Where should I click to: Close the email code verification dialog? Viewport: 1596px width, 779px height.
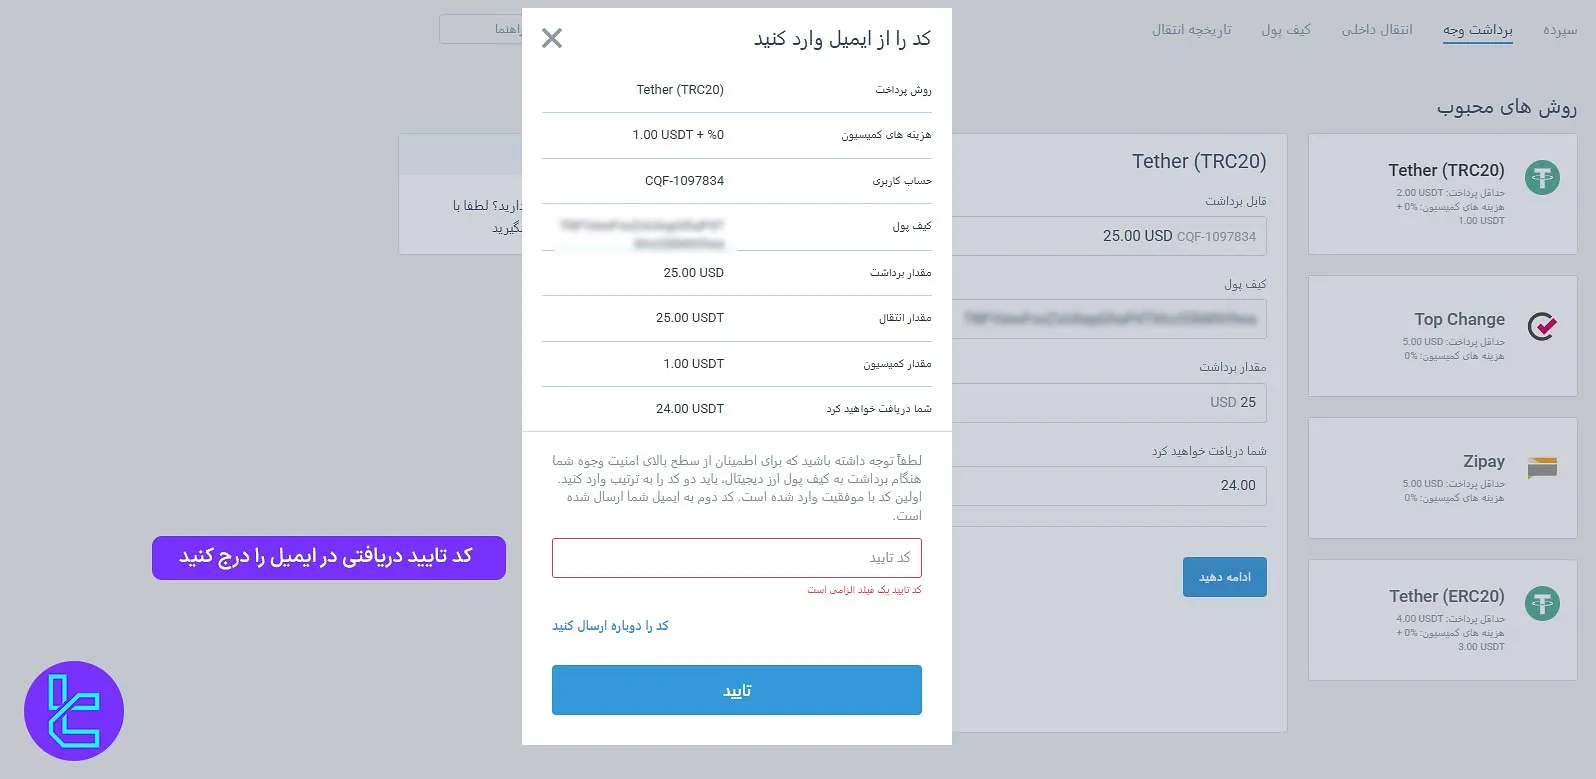coord(551,37)
